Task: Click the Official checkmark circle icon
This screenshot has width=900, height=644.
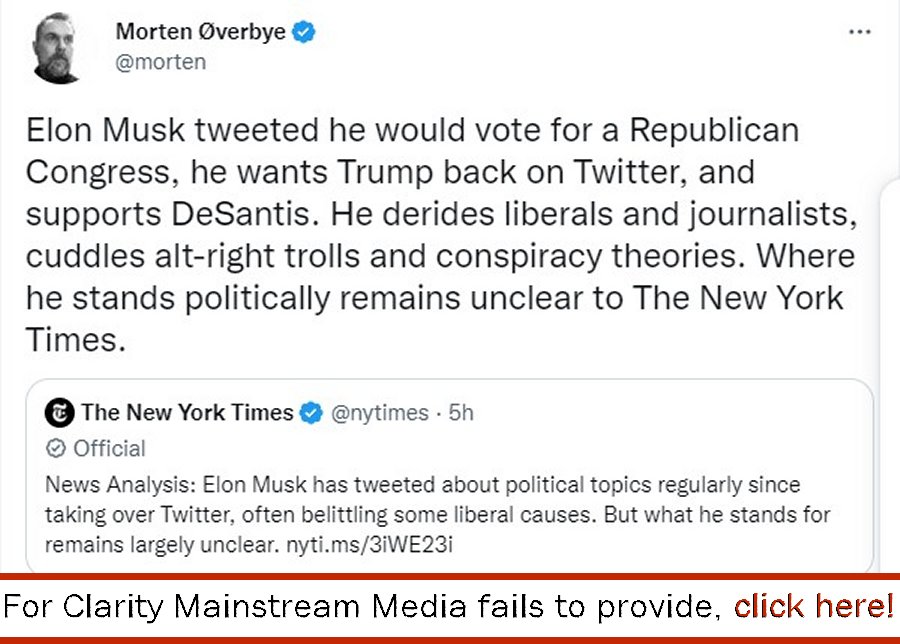Action: coord(57,448)
